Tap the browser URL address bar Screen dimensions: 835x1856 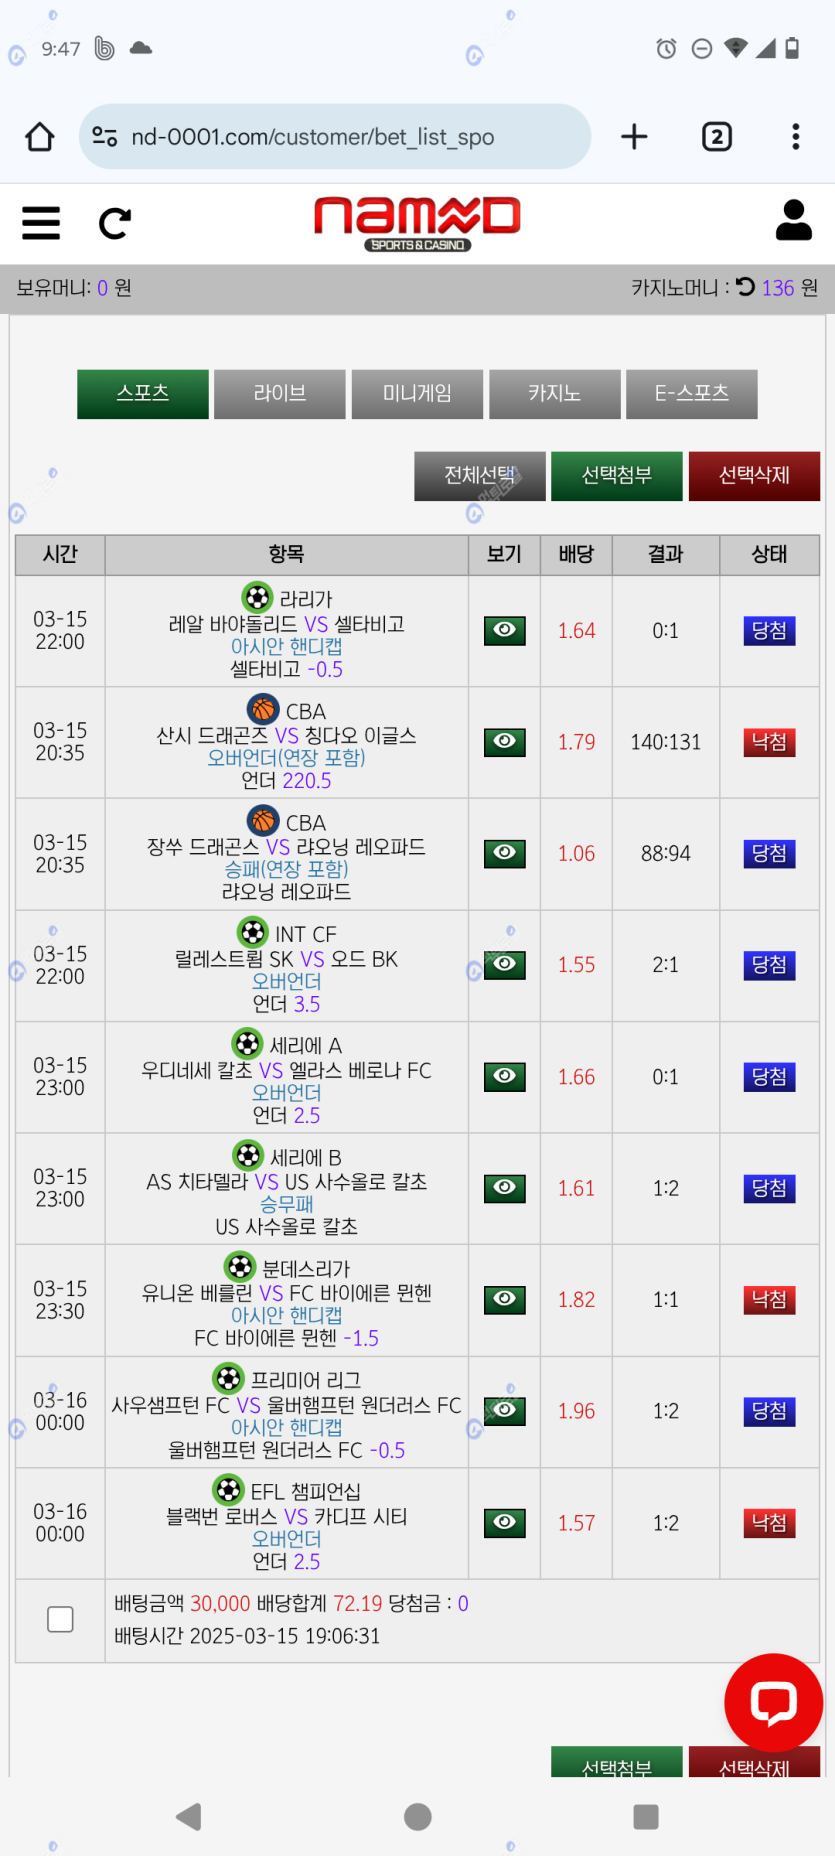(x=335, y=137)
